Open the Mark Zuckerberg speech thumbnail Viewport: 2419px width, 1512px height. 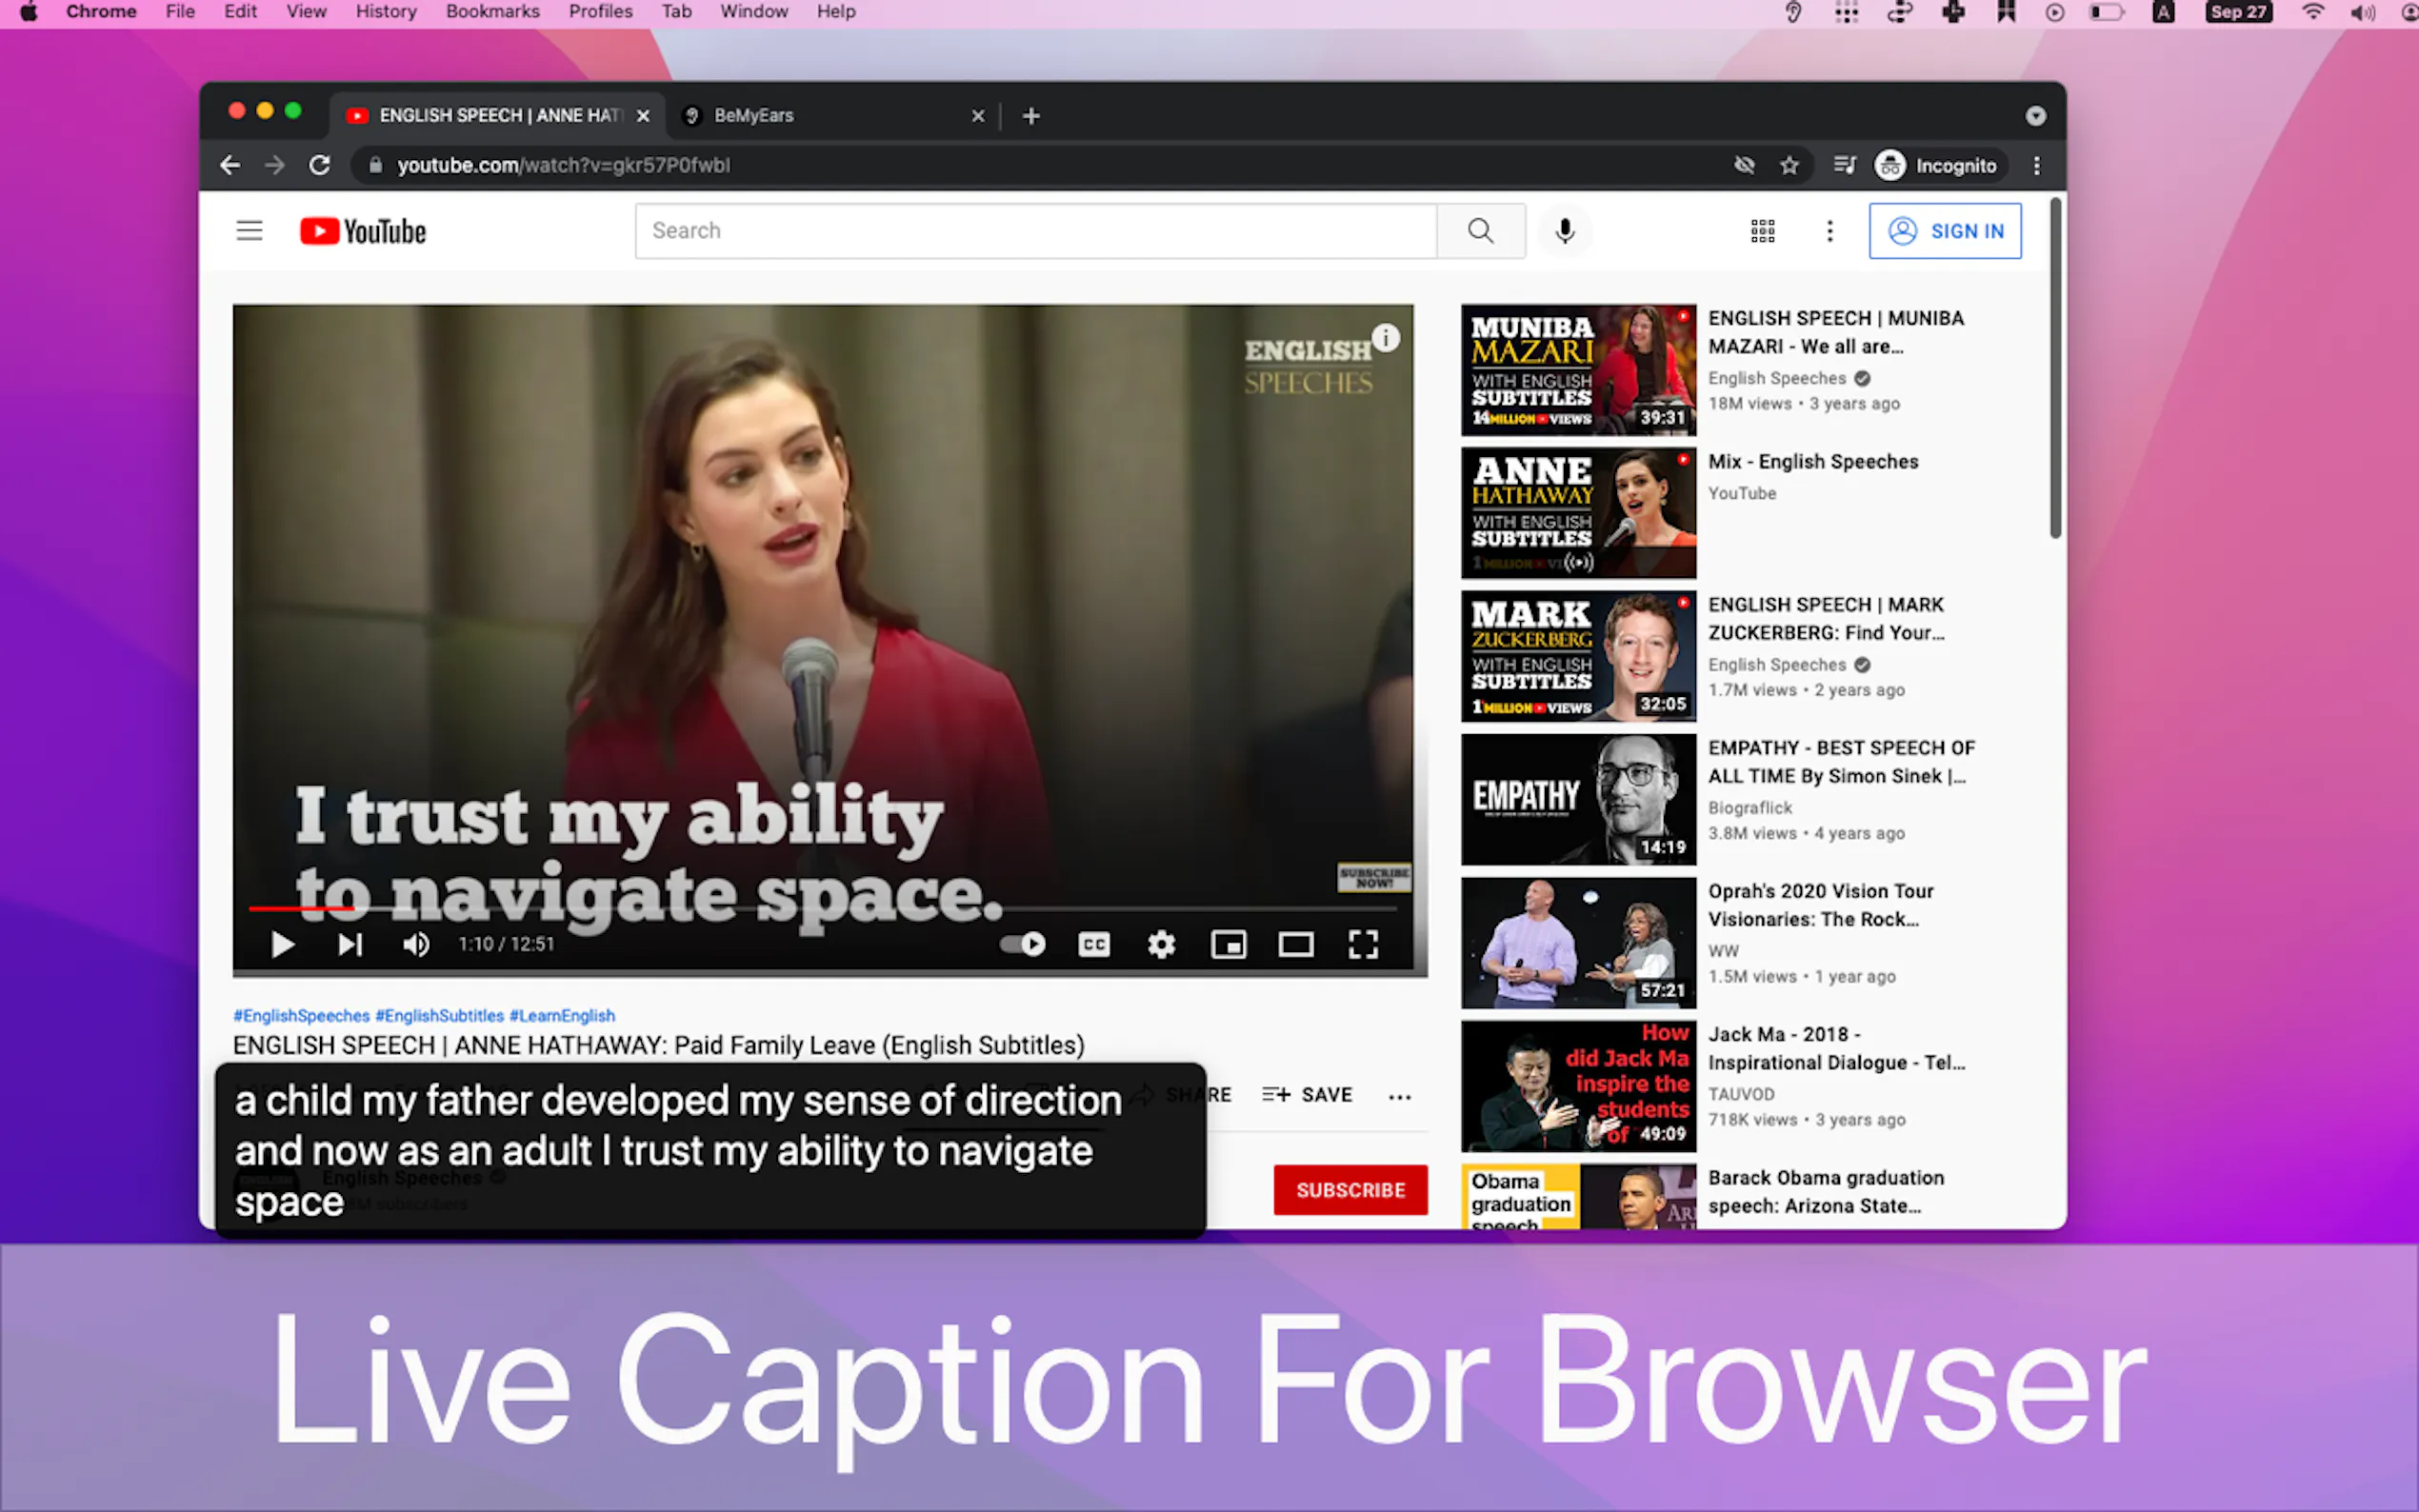pos(1578,656)
